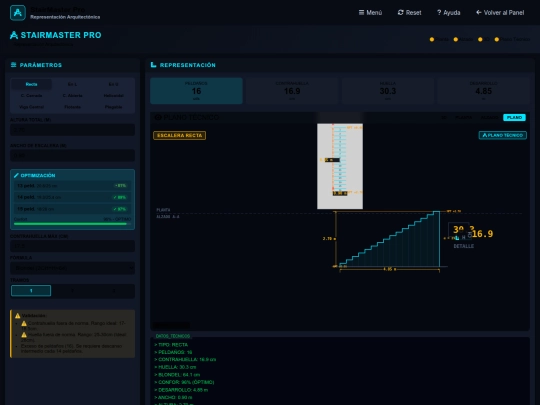The width and height of the screenshot is (540, 405).
Task: Click the Huella fuera de norma warning icon
Action: point(24,335)
